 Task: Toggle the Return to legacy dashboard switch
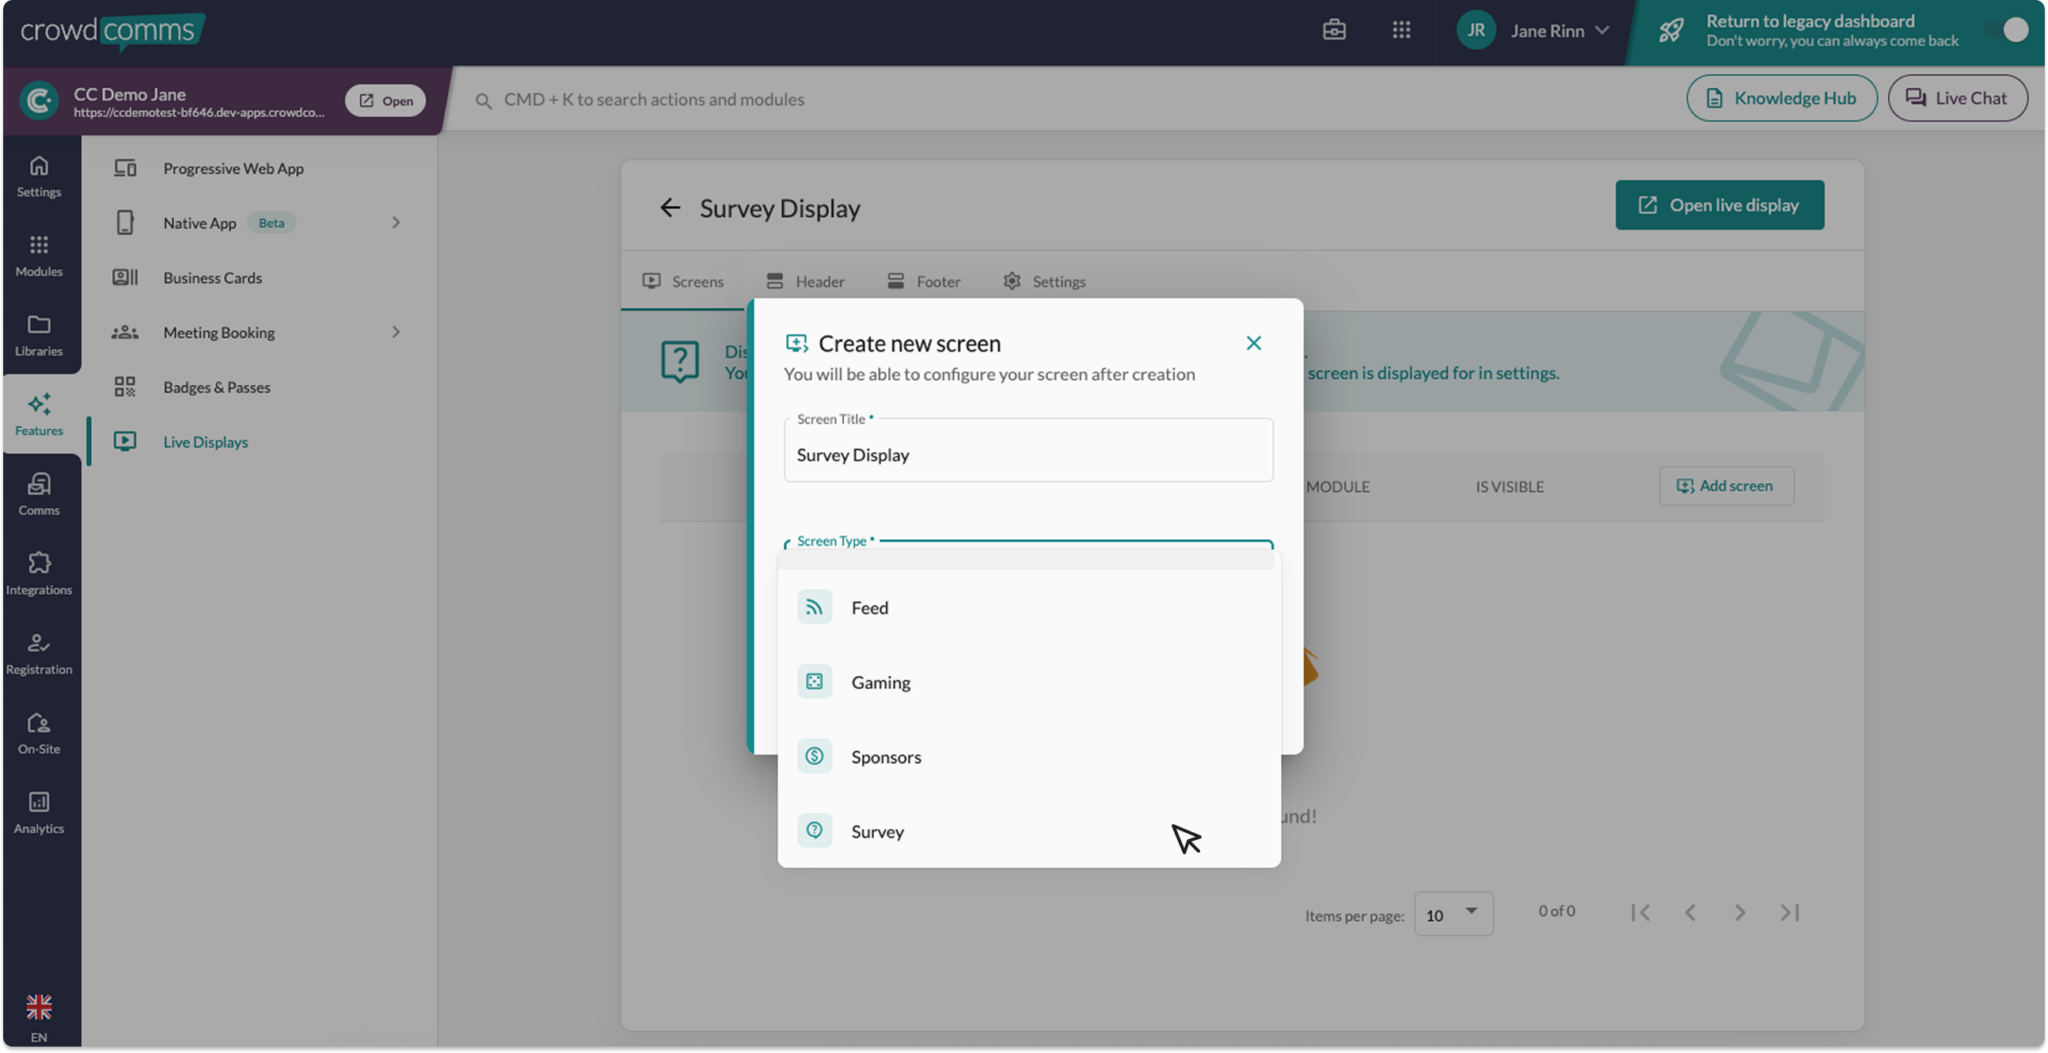[x=2011, y=30]
